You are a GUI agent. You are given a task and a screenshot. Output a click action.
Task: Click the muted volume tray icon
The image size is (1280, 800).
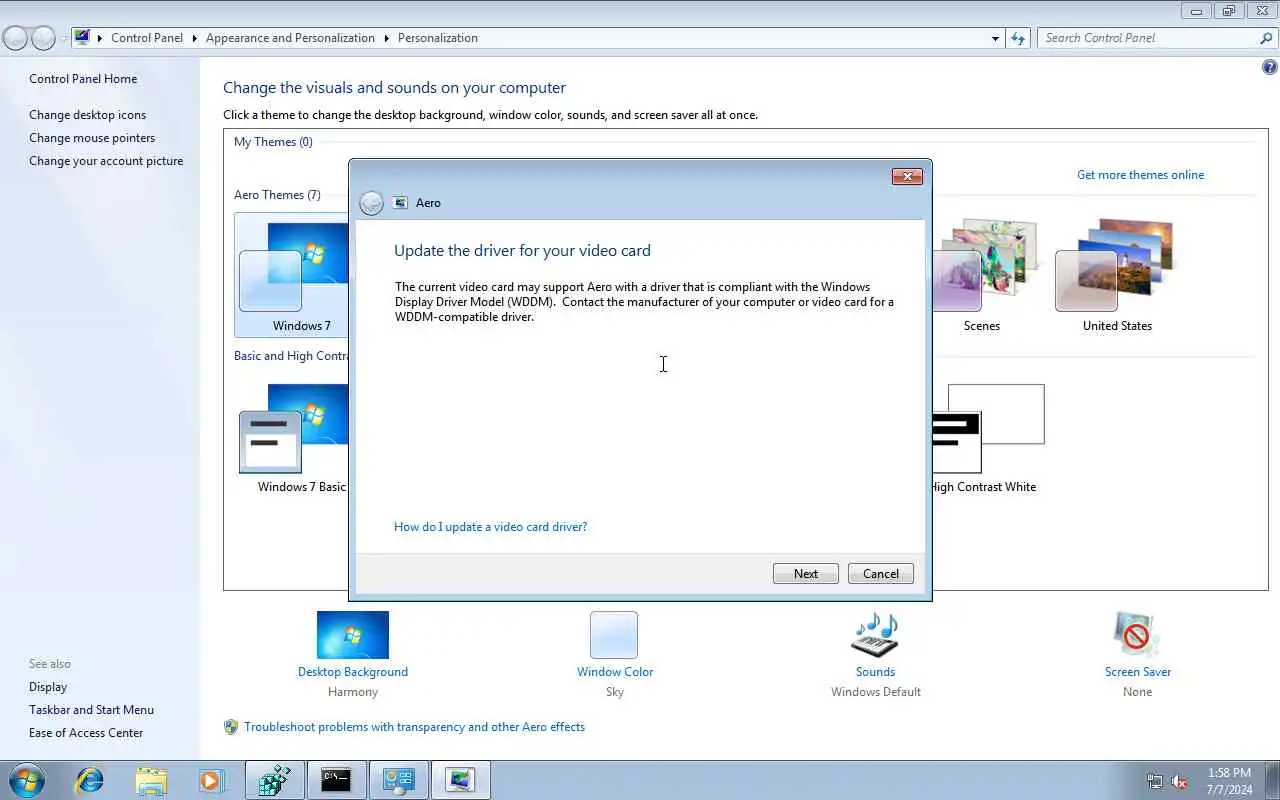1180,781
